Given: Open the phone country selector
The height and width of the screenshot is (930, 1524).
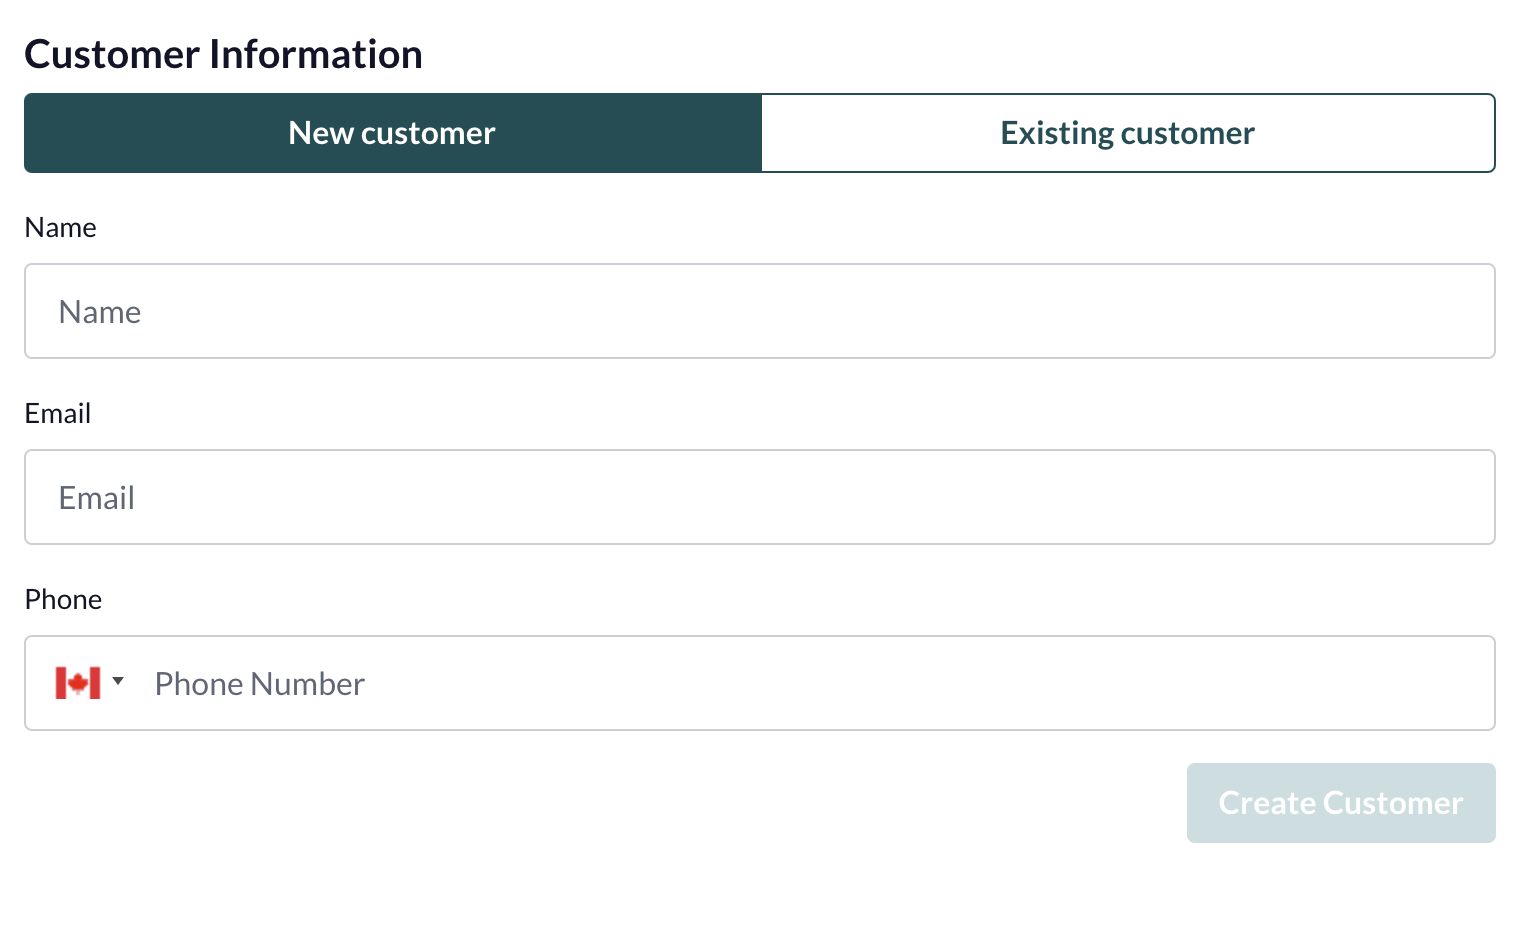Looking at the screenshot, I should pyautogui.click(x=90, y=683).
